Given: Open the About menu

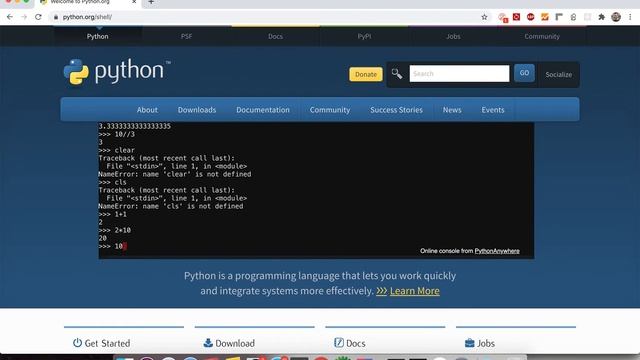Looking at the screenshot, I should coord(147,110).
